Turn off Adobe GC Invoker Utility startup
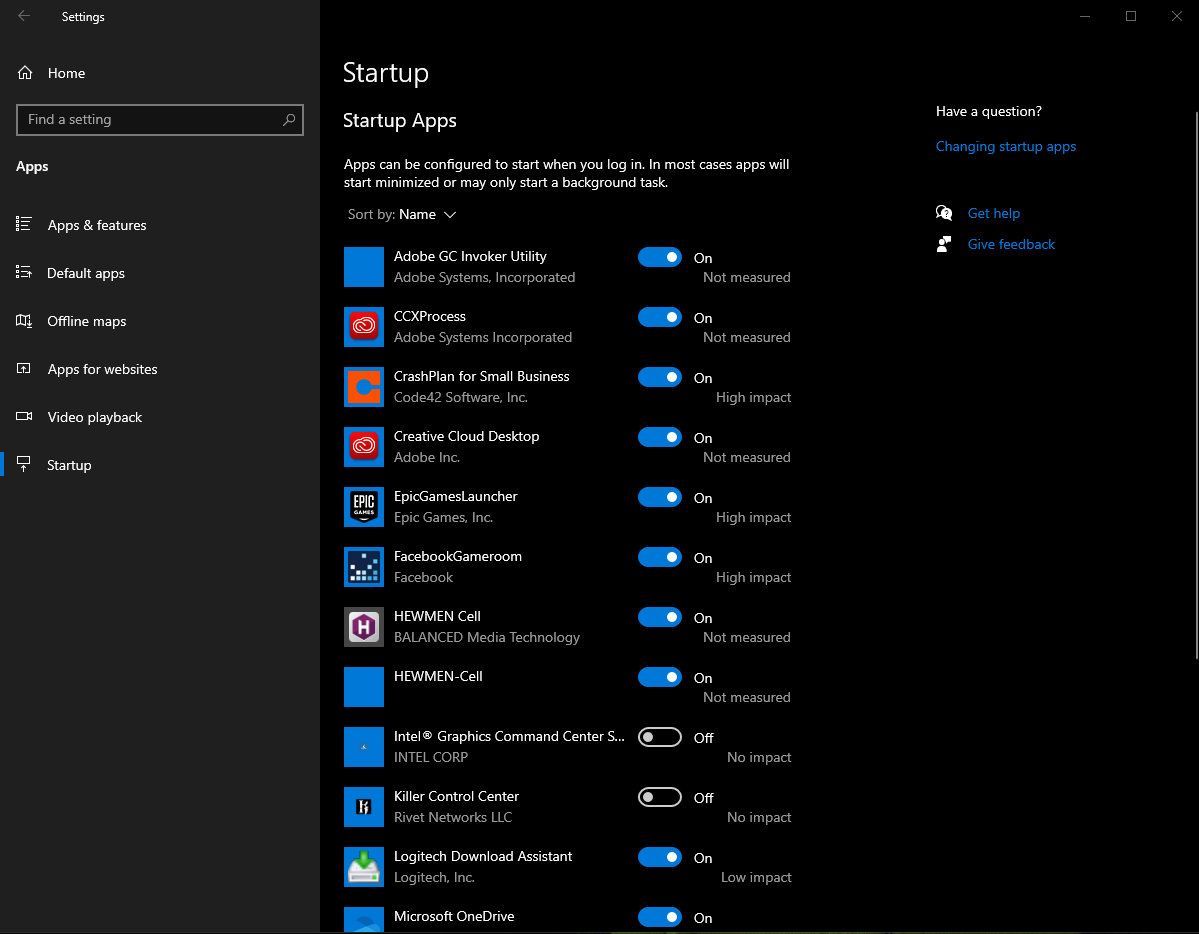Viewport: 1199px width, 934px height. point(659,257)
